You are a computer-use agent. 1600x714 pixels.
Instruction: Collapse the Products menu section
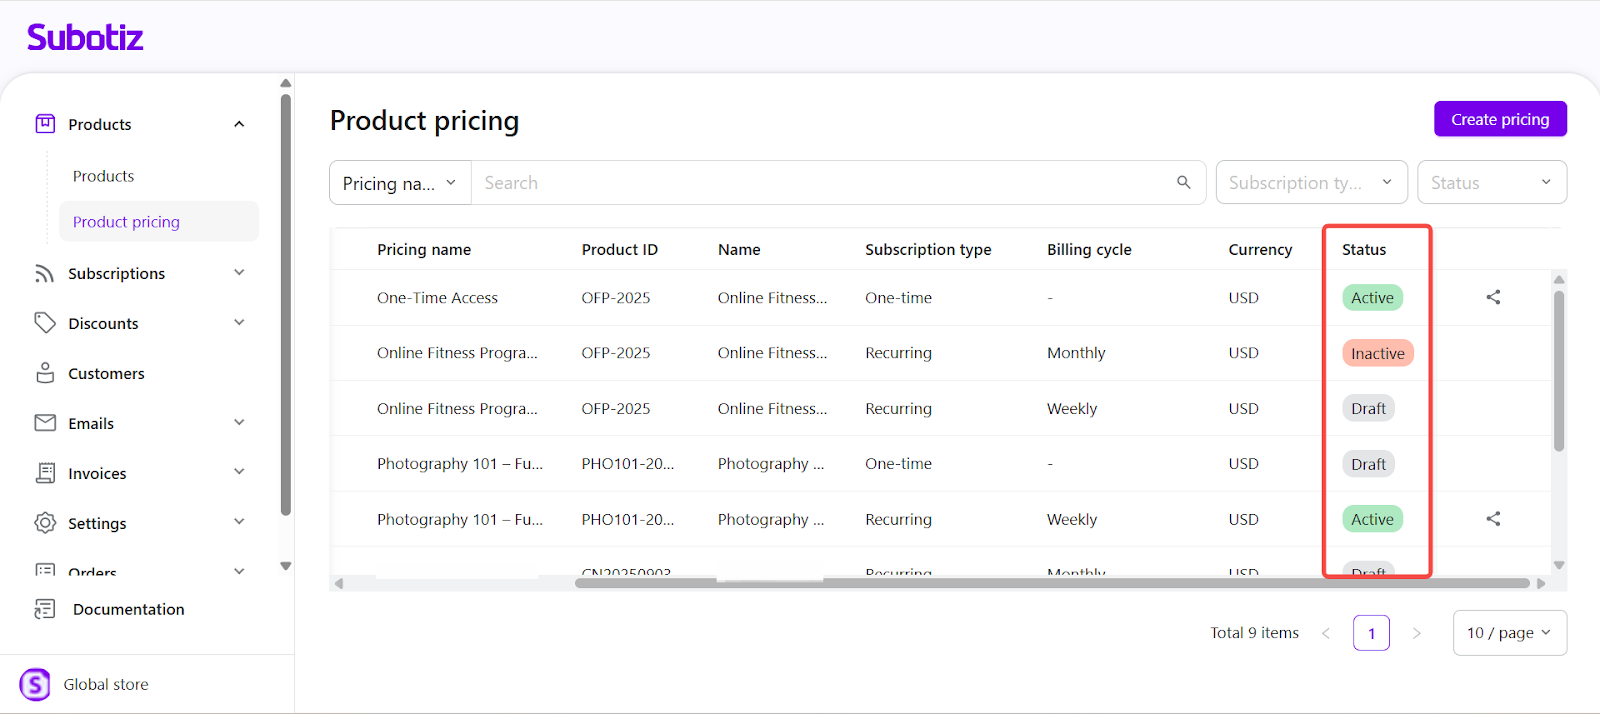(239, 124)
